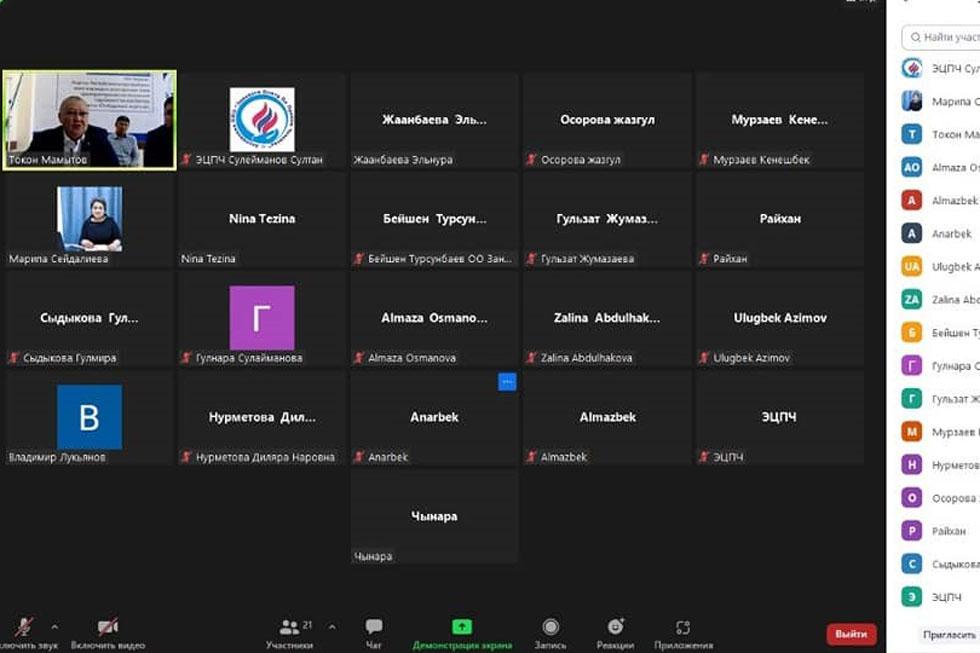Open Реакции reactions menu
Image resolution: width=980 pixels, height=653 pixels.
(615, 632)
